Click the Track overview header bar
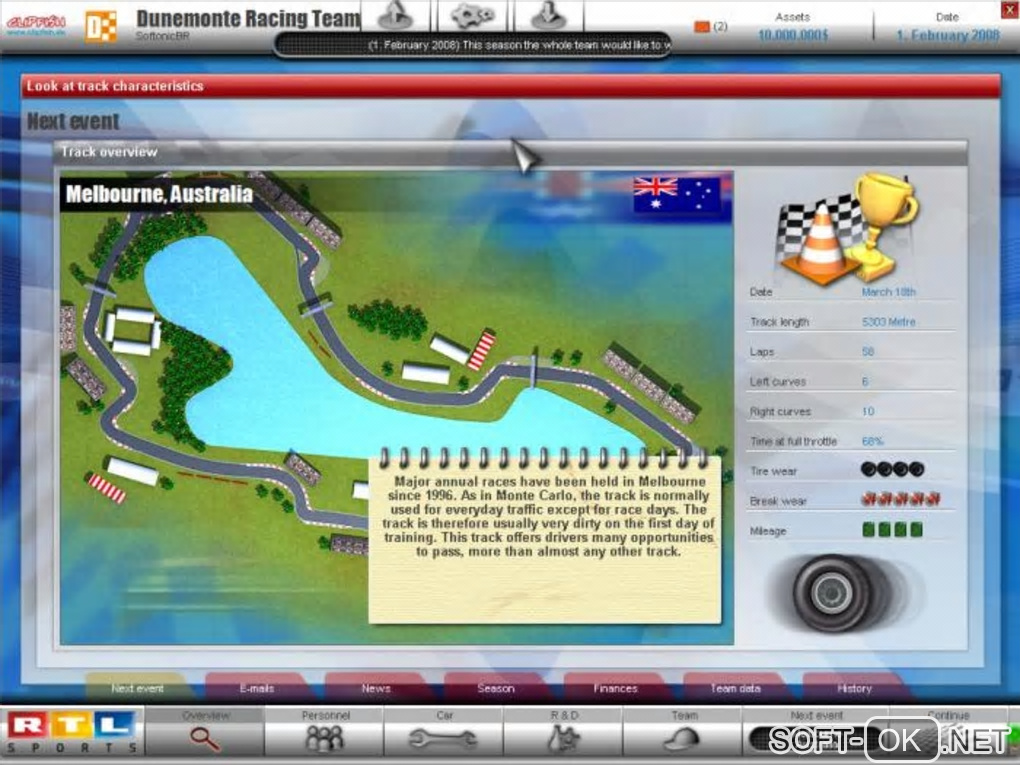This screenshot has width=1020, height=765. point(510,152)
